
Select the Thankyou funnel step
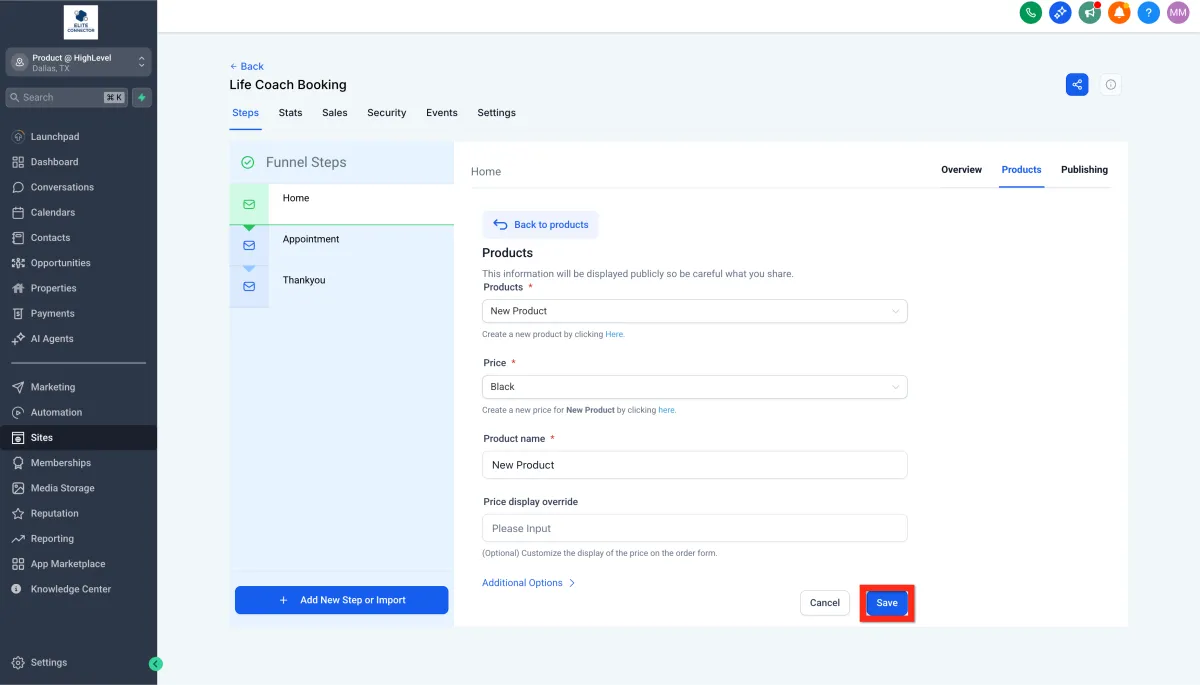(341, 286)
